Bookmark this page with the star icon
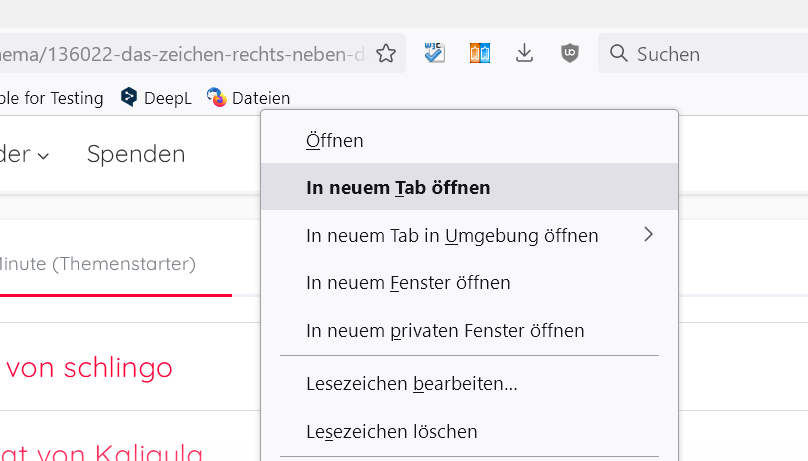Image resolution: width=808 pixels, height=461 pixels. [x=386, y=54]
